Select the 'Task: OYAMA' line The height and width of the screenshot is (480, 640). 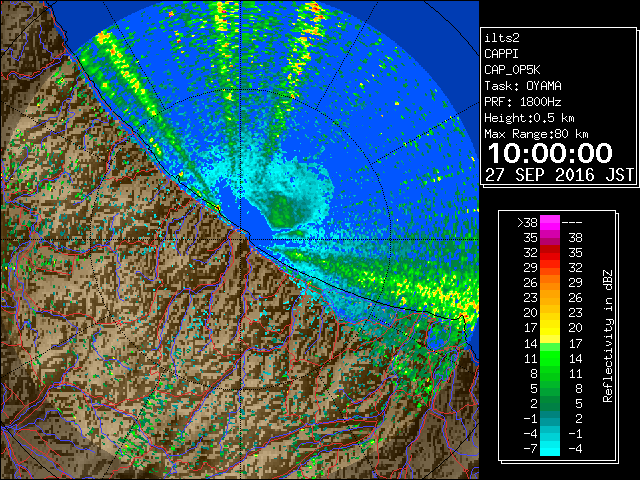(x=523, y=86)
